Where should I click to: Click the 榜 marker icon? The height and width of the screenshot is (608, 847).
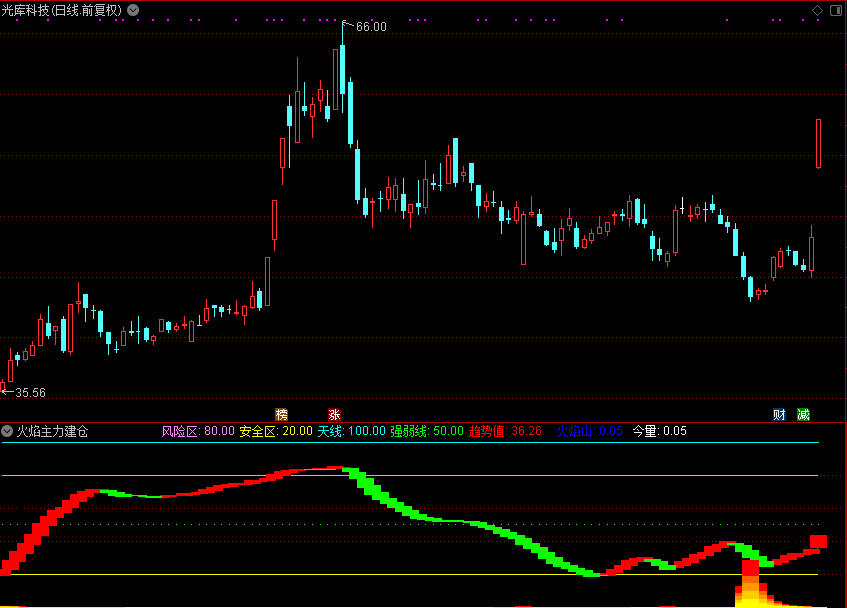coord(281,415)
